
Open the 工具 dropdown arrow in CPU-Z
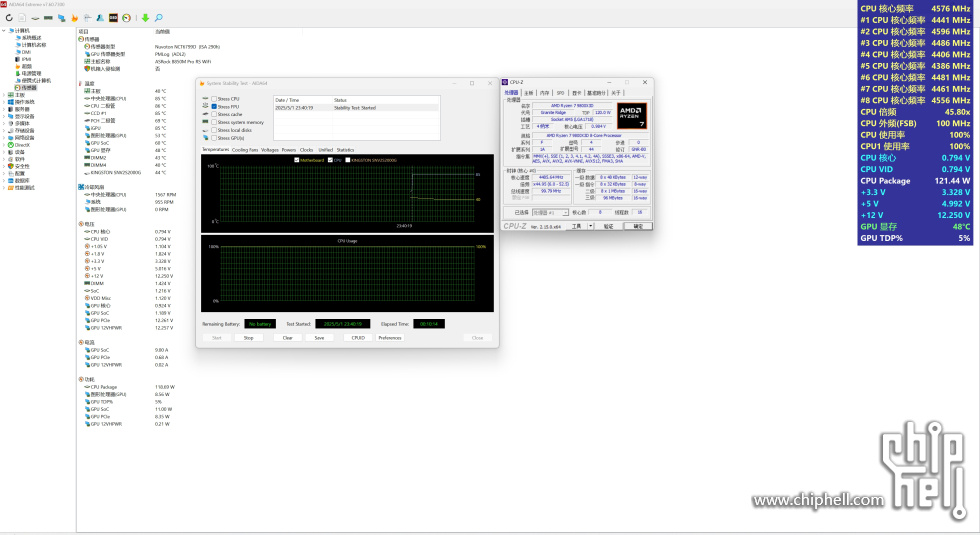591,226
